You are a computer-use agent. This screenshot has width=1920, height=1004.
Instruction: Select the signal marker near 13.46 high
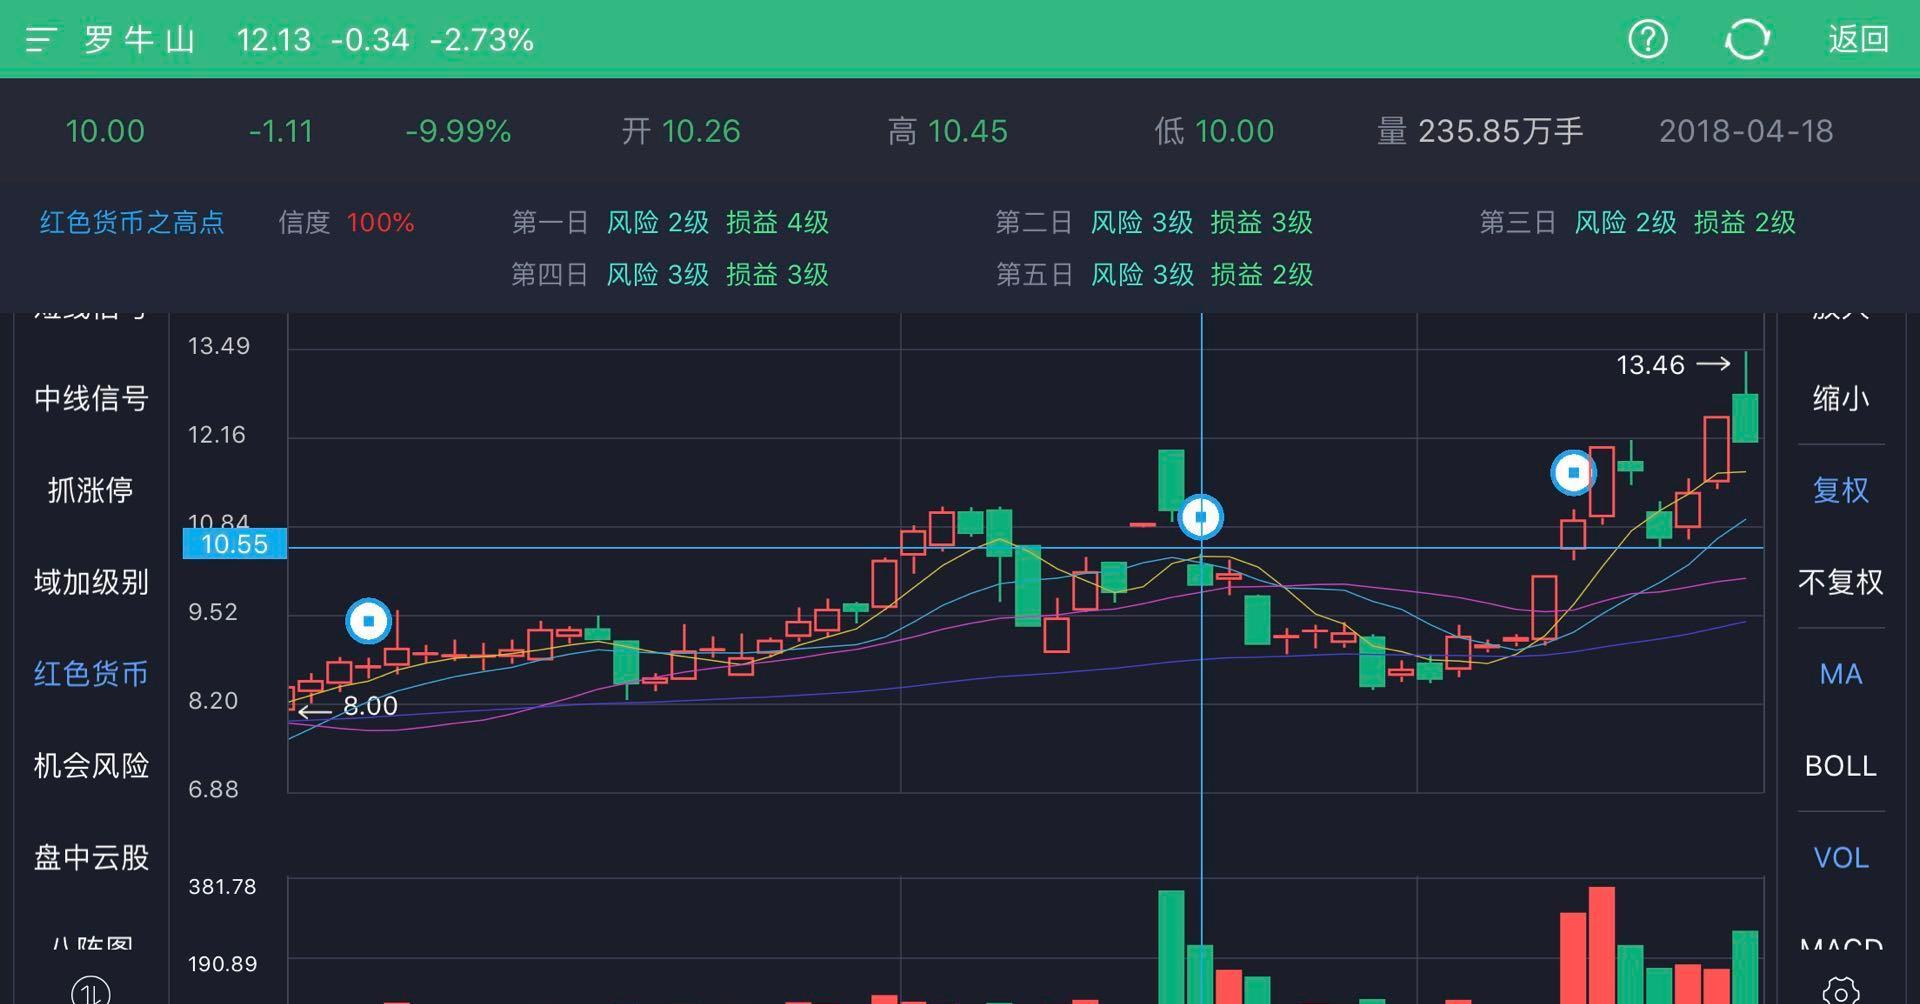1573,472
